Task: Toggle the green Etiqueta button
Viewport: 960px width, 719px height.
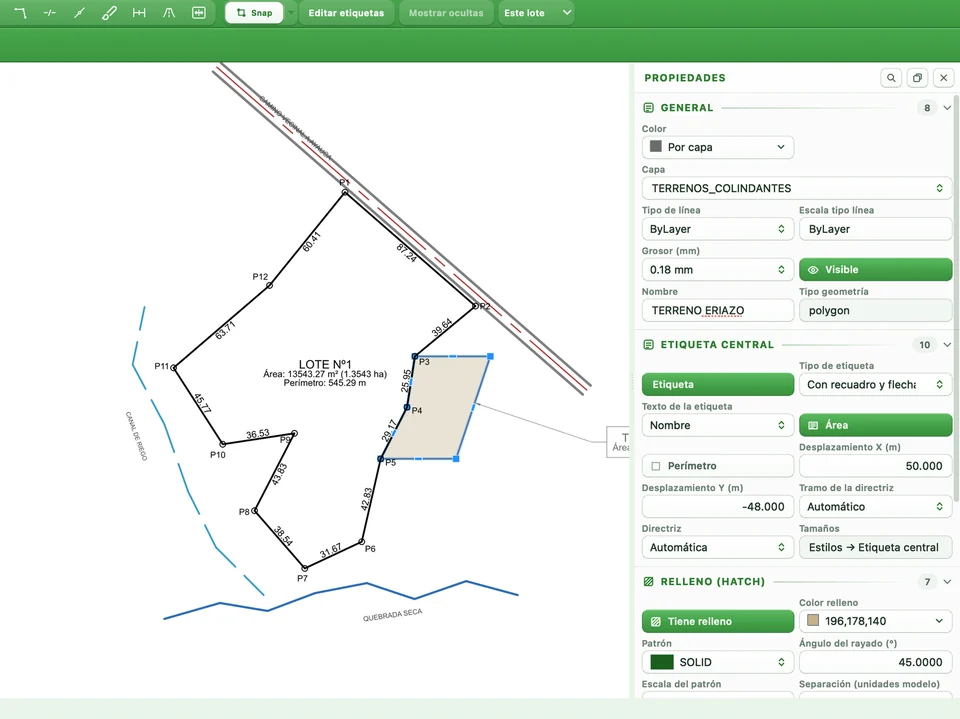Action: (x=718, y=385)
